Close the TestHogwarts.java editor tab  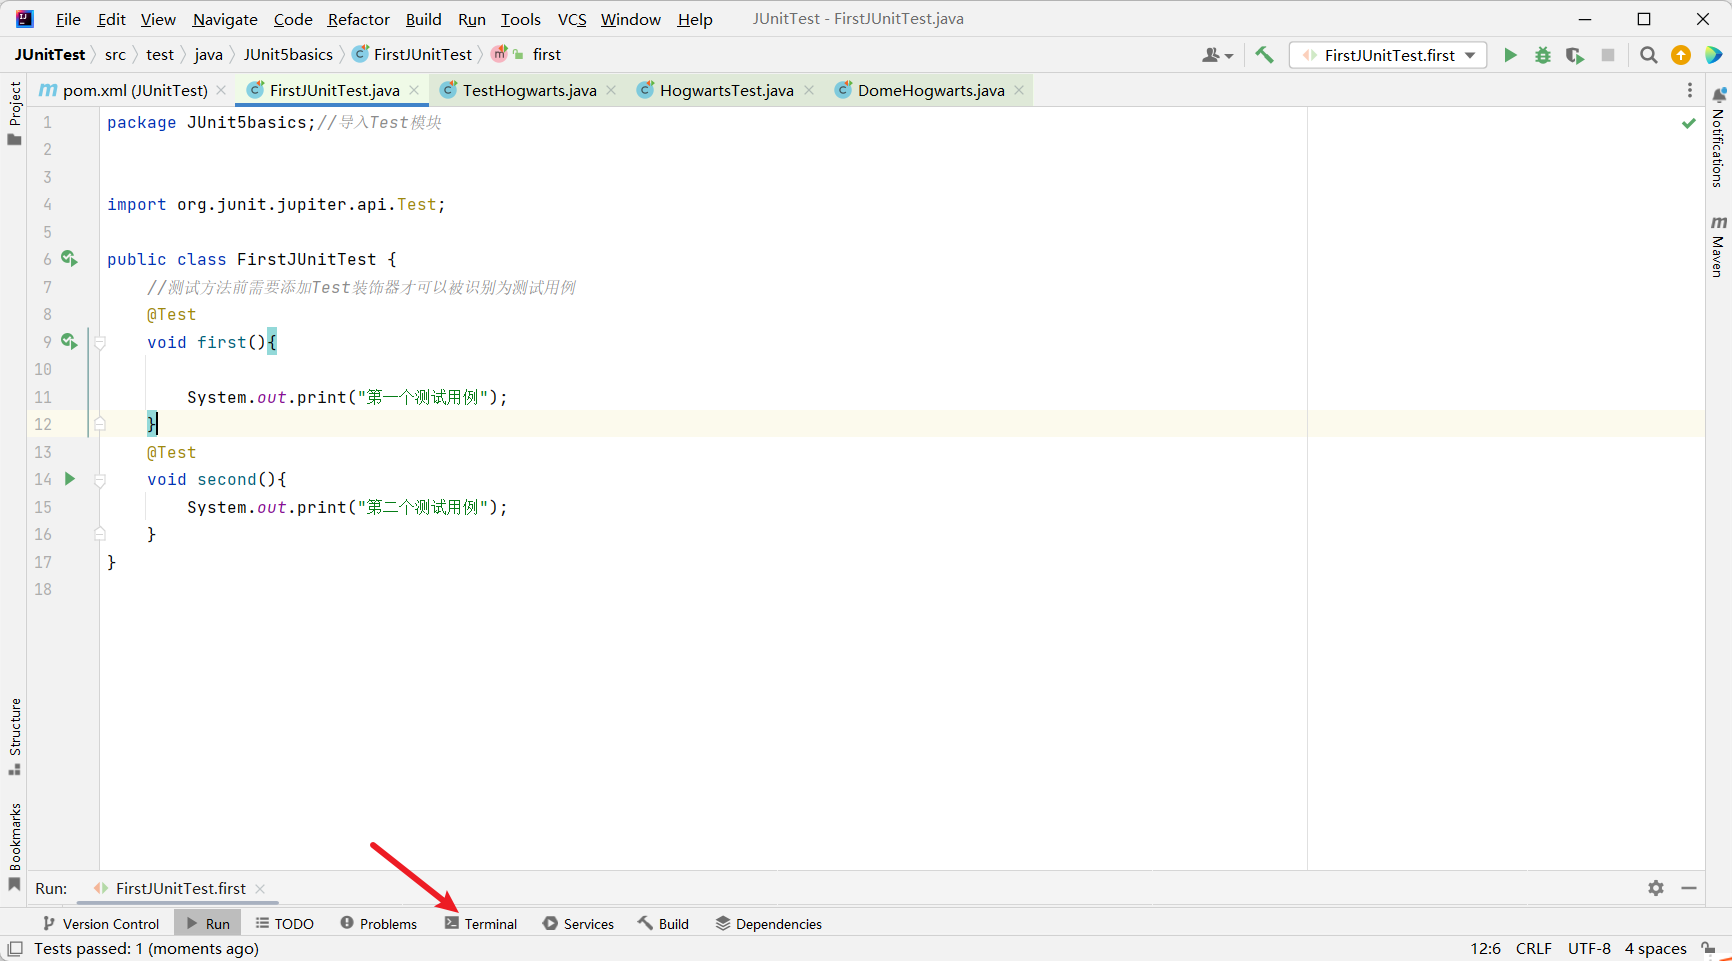[611, 90]
